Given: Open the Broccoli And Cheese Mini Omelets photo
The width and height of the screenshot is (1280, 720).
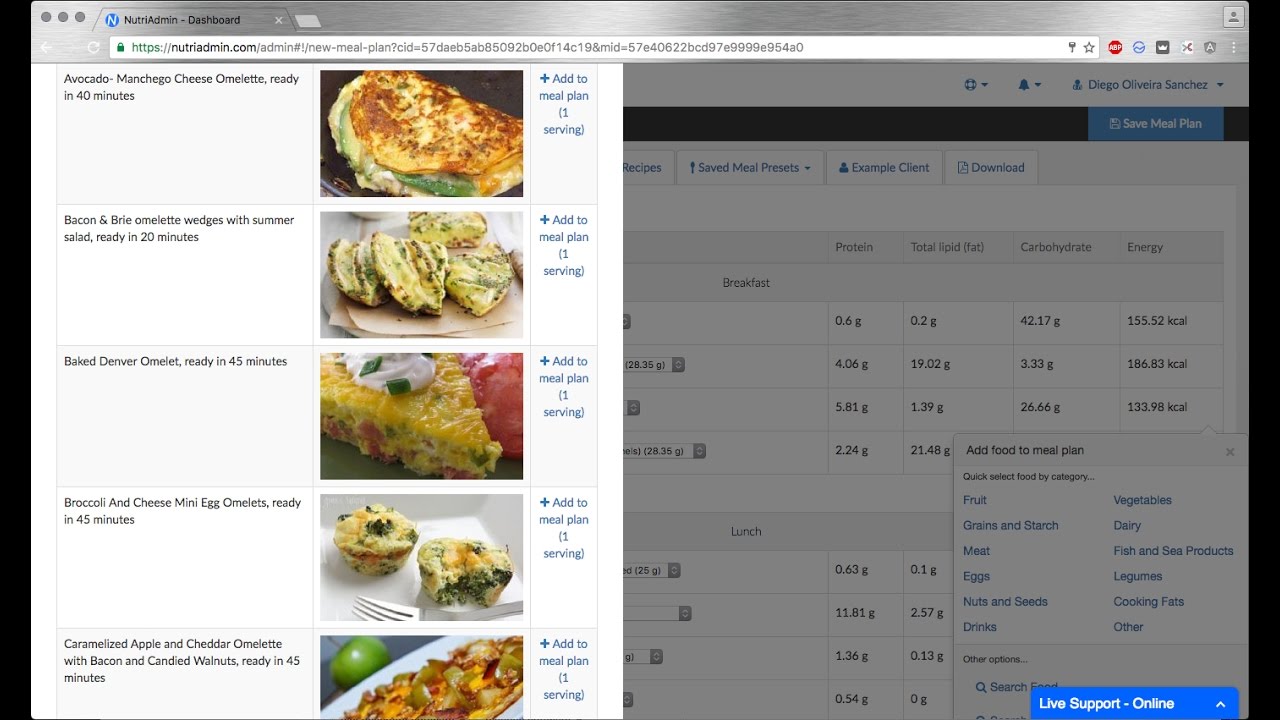Looking at the screenshot, I should point(421,557).
